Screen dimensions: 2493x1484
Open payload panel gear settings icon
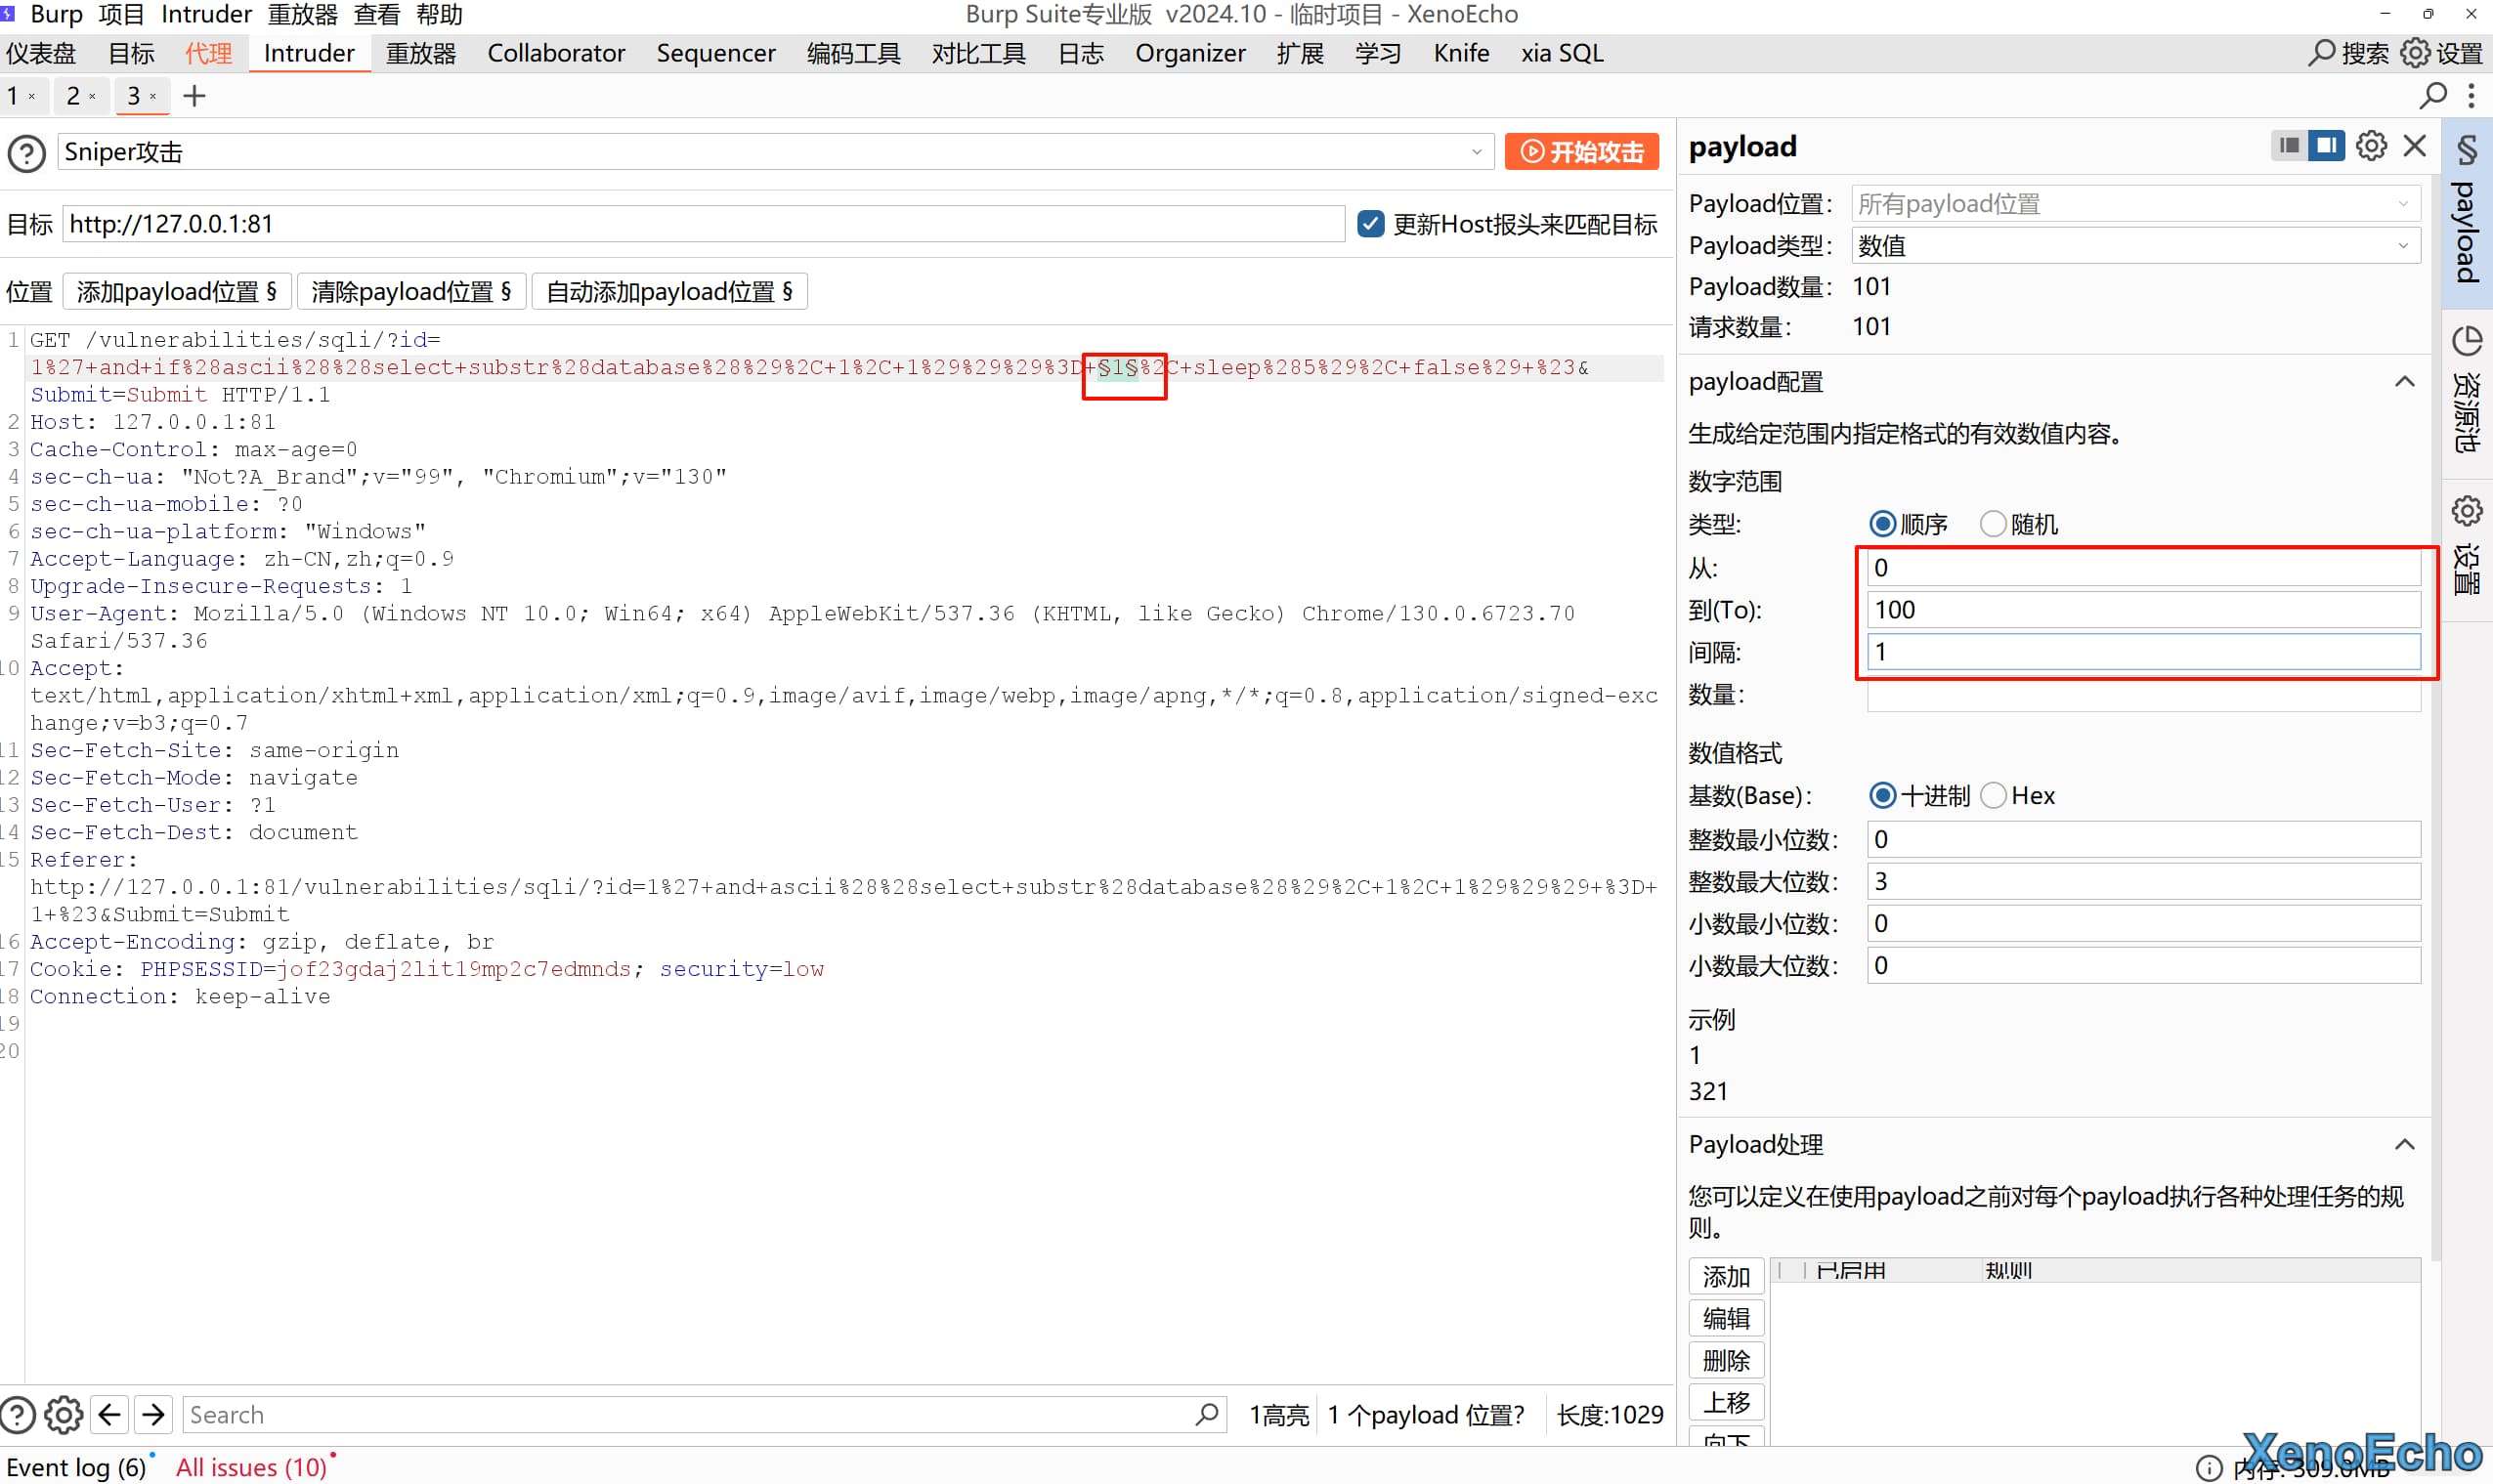click(2371, 146)
